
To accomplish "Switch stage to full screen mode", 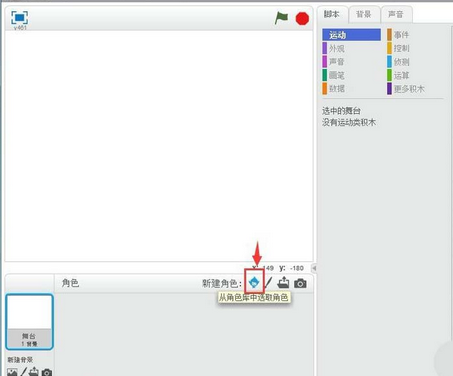I will [x=19, y=17].
